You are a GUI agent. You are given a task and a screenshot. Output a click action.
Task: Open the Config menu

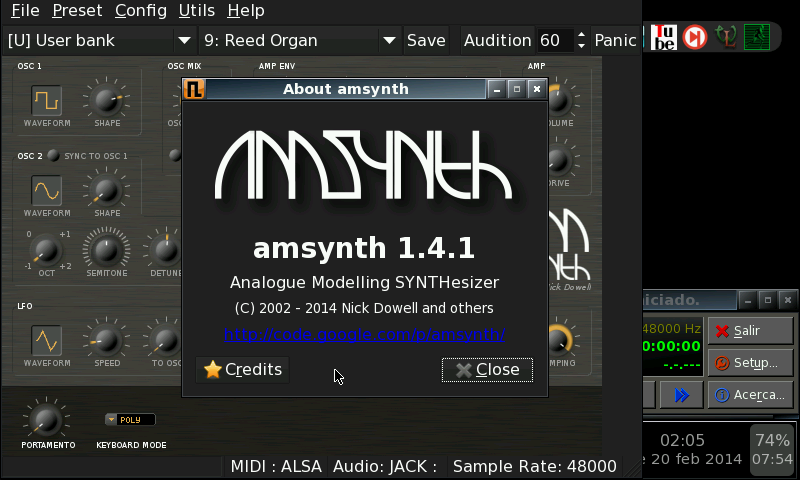tap(141, 10)
